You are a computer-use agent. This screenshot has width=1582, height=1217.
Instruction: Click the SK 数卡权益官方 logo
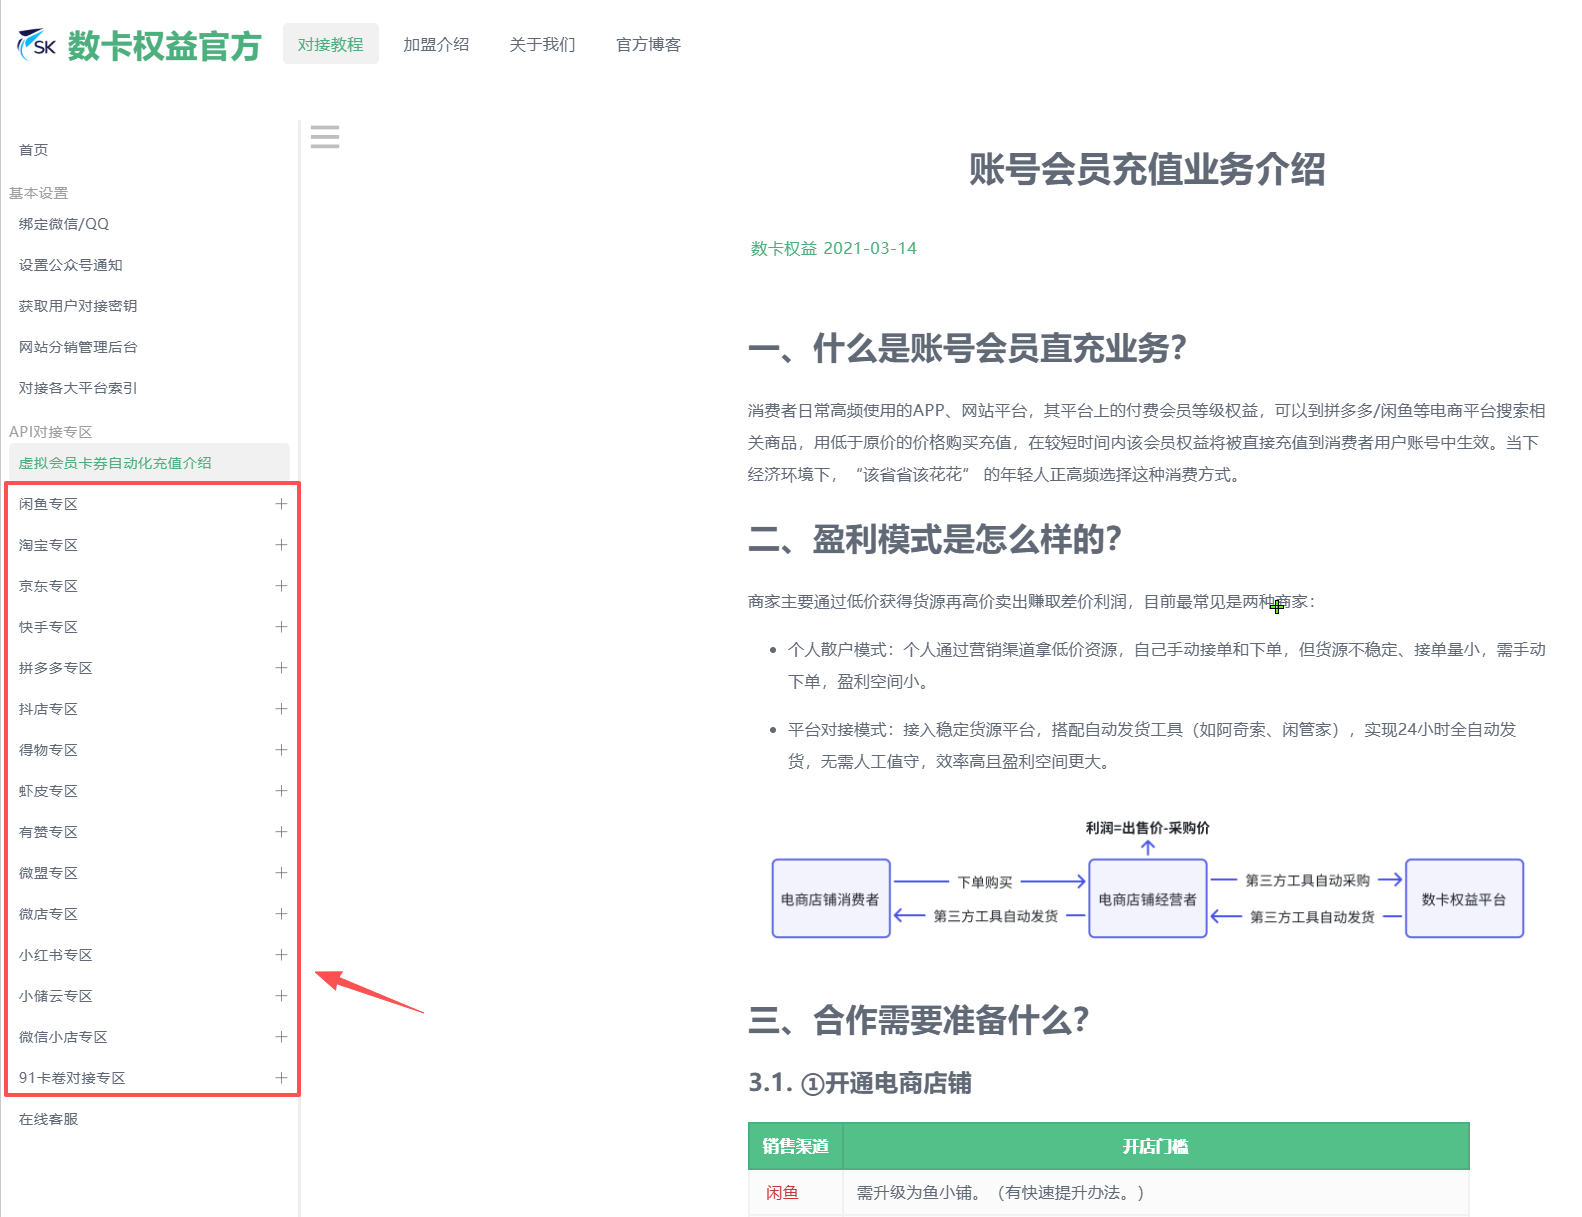139,45
